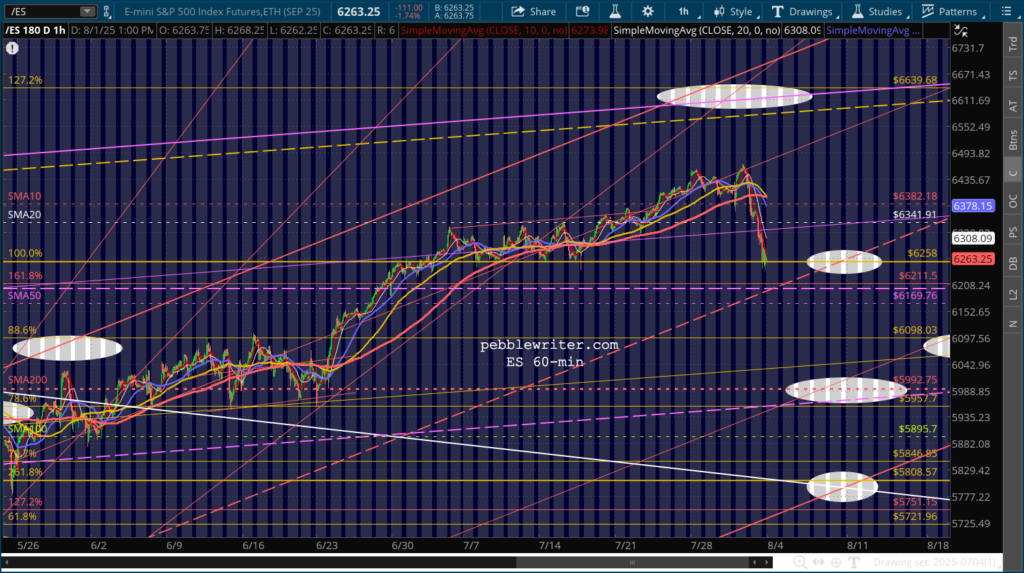Click the symbol link clipboard icon
The height and width of the screenshot is (573, 1024).
107,12
